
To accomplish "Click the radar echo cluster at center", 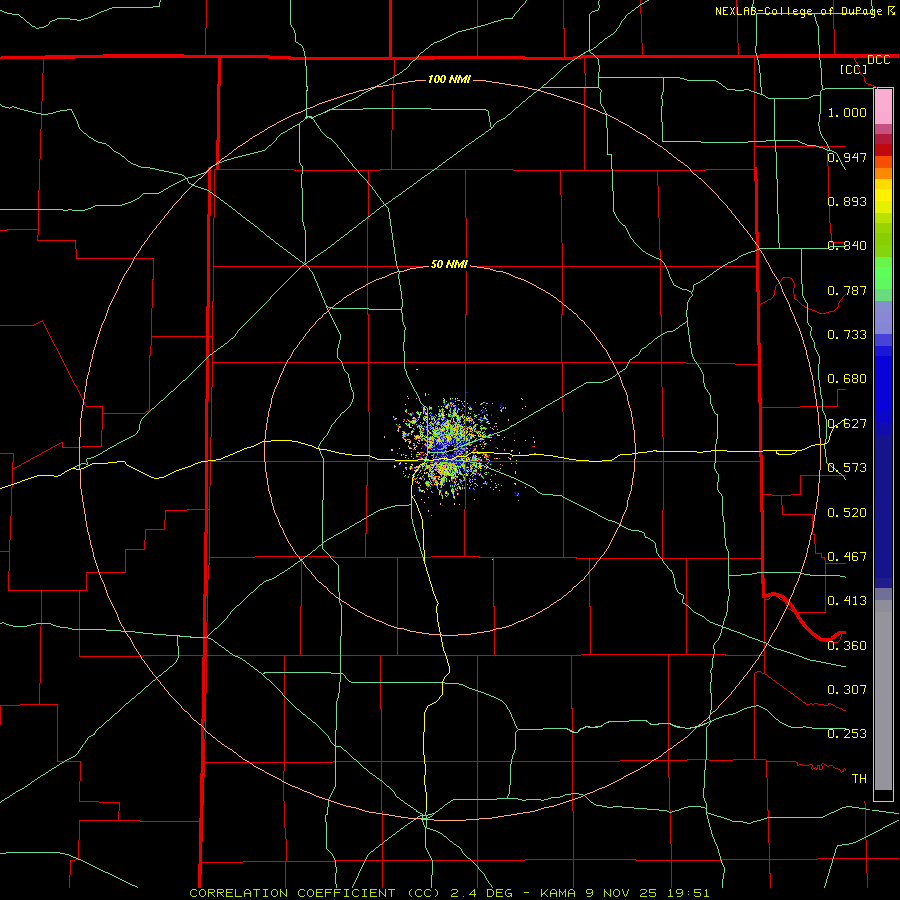I will tap(449, 449).
